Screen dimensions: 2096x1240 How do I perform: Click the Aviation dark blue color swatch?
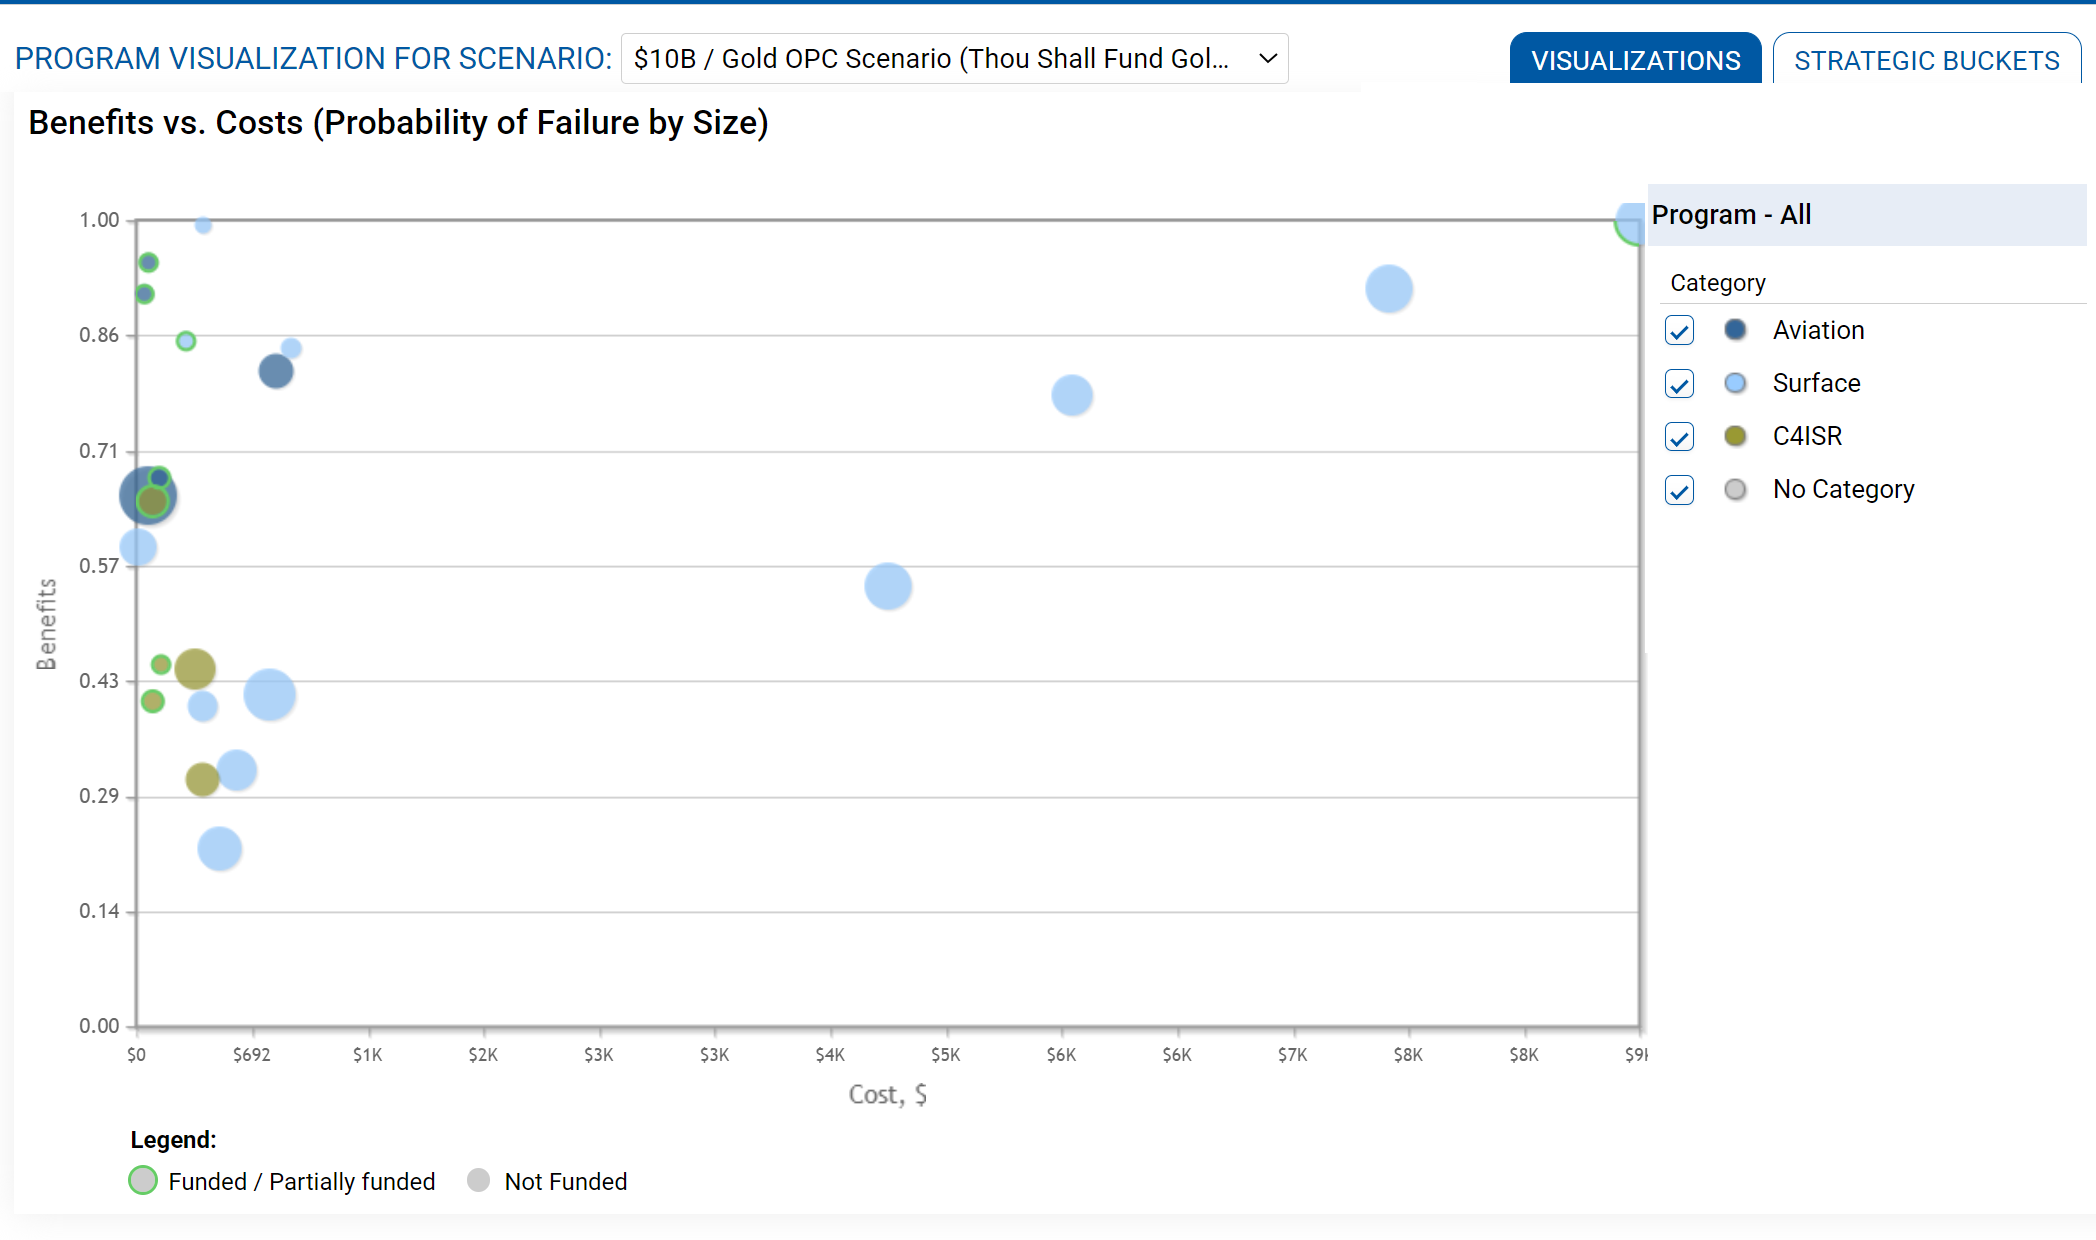pos(1736,330)
